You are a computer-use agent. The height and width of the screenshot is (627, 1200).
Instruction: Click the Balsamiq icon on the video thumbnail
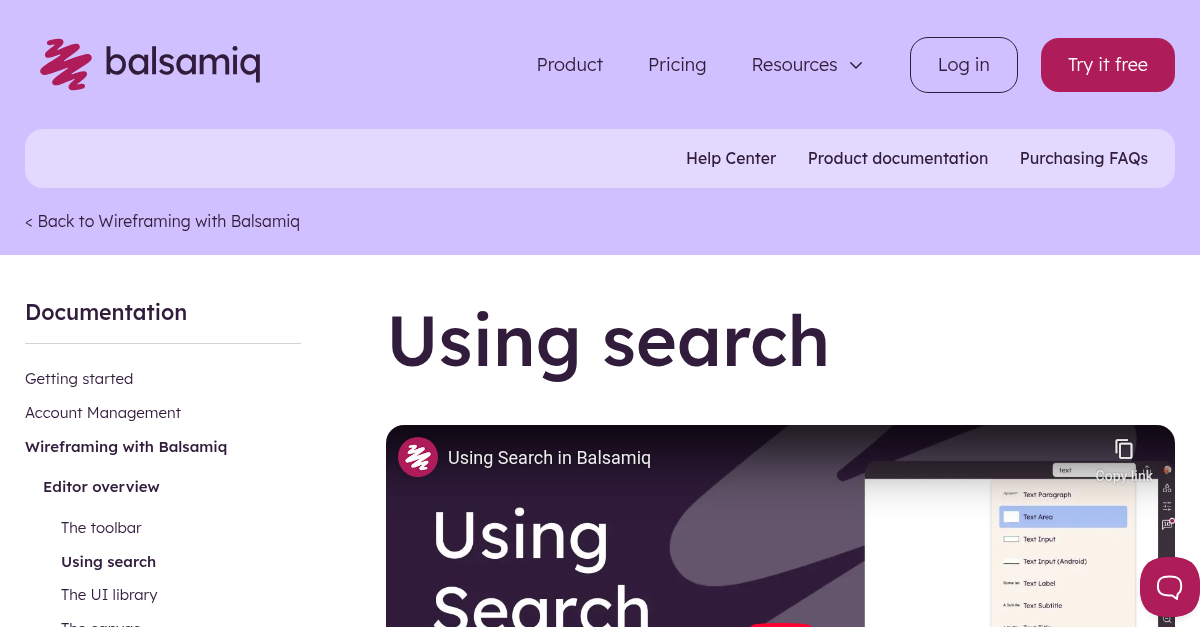pyautogui.click(x=418, y=457)
